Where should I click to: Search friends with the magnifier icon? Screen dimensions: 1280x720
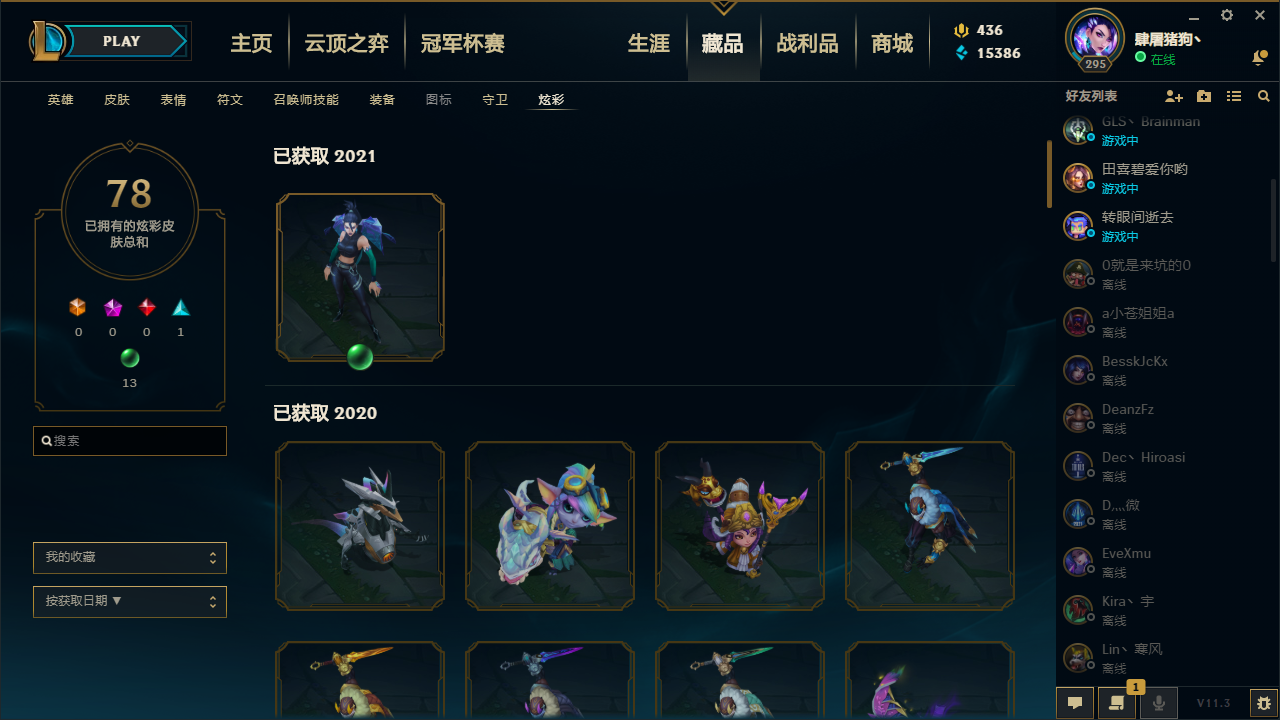pyautogui.click(x=1264, y=96)
